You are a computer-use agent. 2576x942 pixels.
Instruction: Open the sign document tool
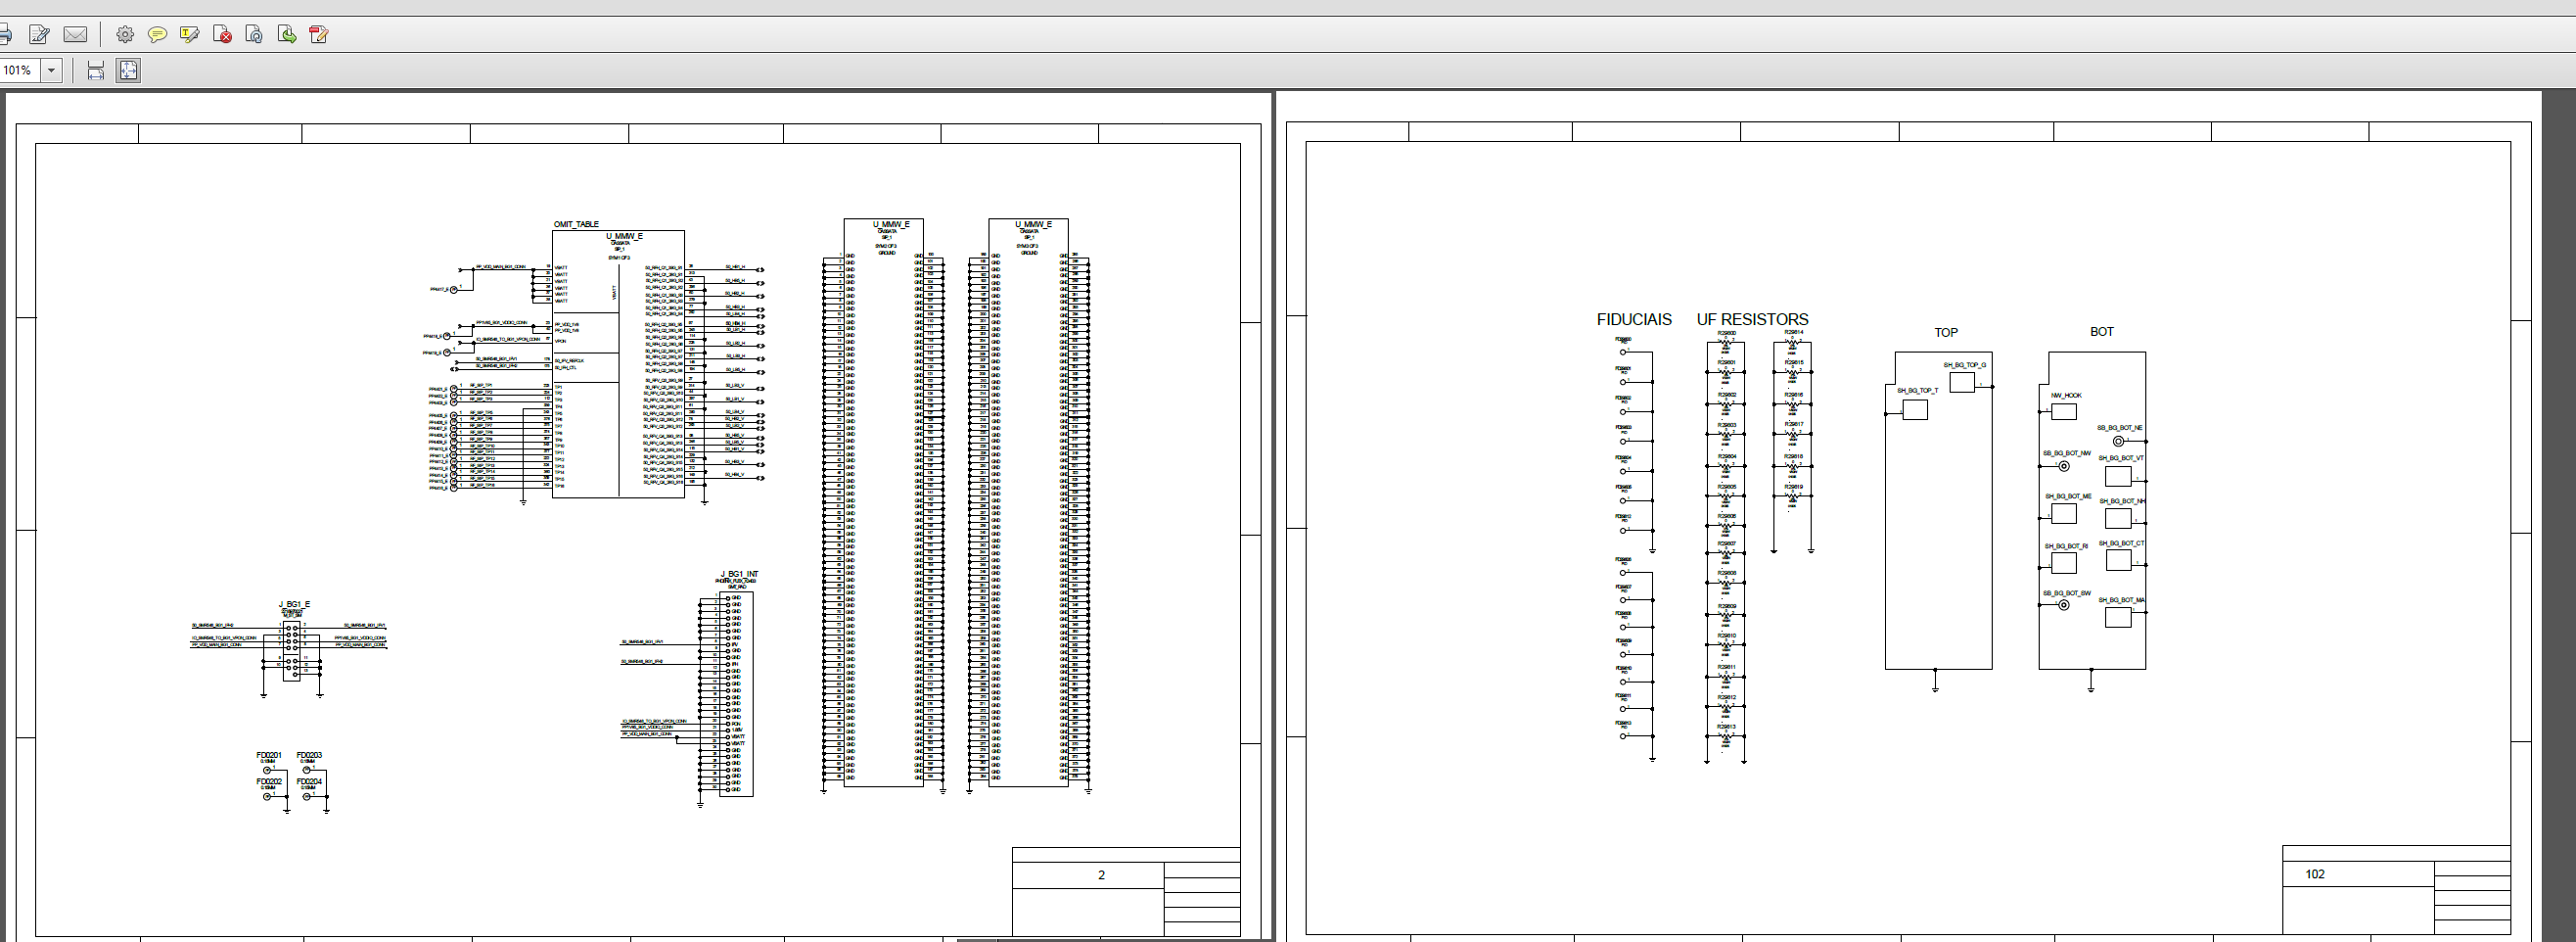coord(40,35)
